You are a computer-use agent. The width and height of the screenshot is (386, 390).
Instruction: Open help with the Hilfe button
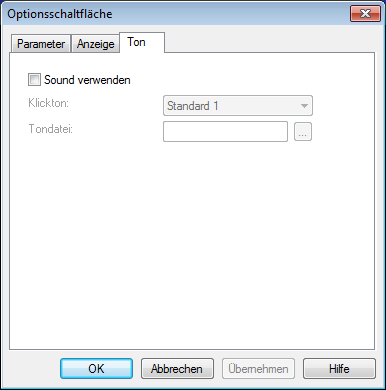tap(339, 369)
